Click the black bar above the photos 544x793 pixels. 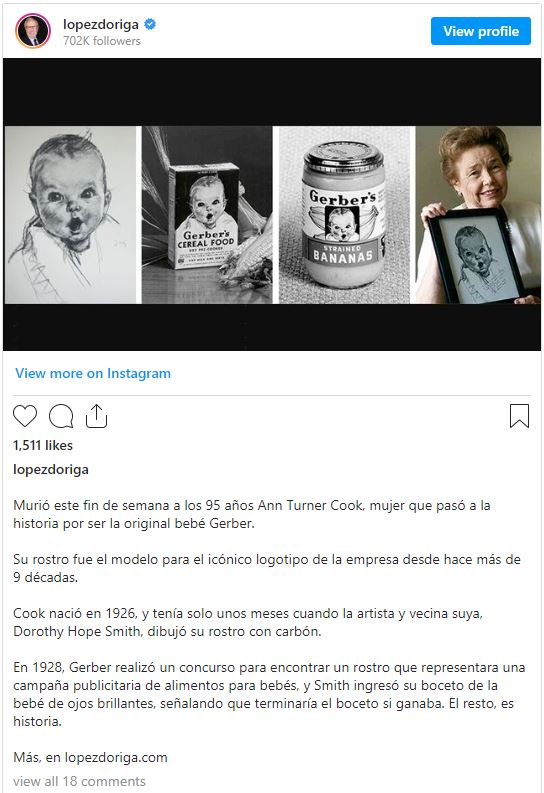click(x=272, y=92)
